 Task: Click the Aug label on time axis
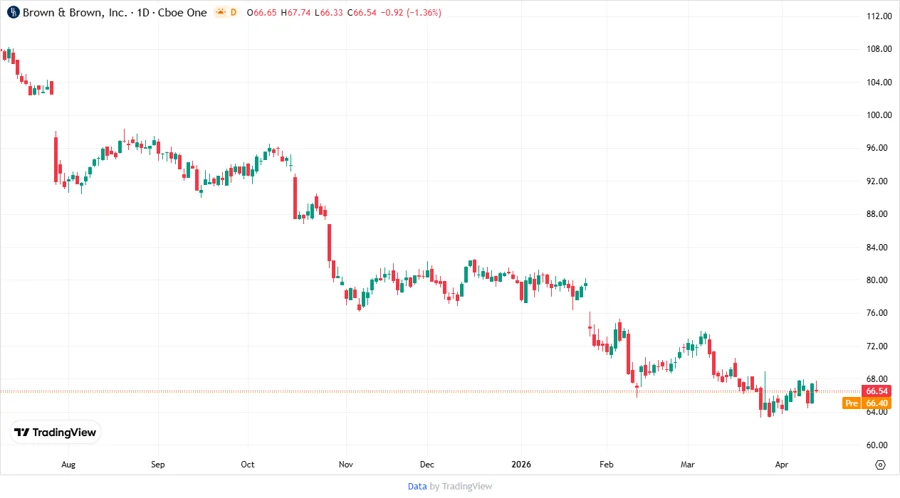pyautogui.click(x=68, y=464)
